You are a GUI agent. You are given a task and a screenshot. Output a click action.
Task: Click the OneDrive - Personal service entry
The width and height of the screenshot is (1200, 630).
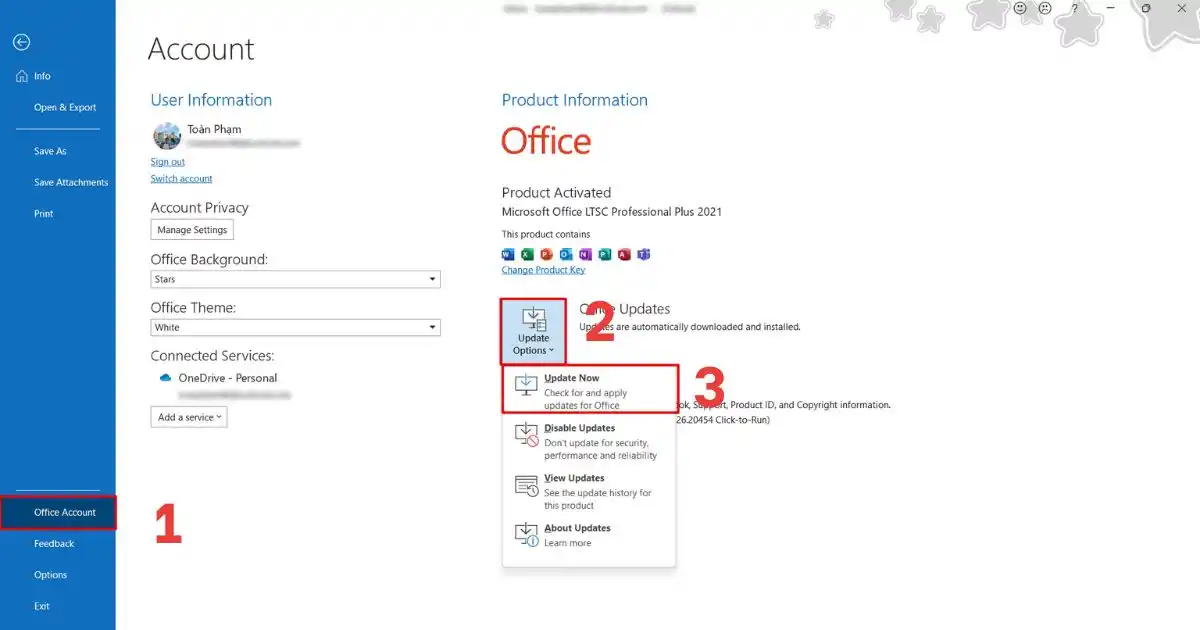[228, 378]
